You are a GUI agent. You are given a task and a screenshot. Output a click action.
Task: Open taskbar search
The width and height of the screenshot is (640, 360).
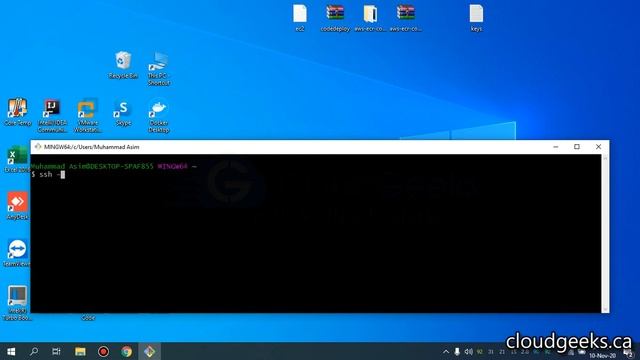point(34,351)
